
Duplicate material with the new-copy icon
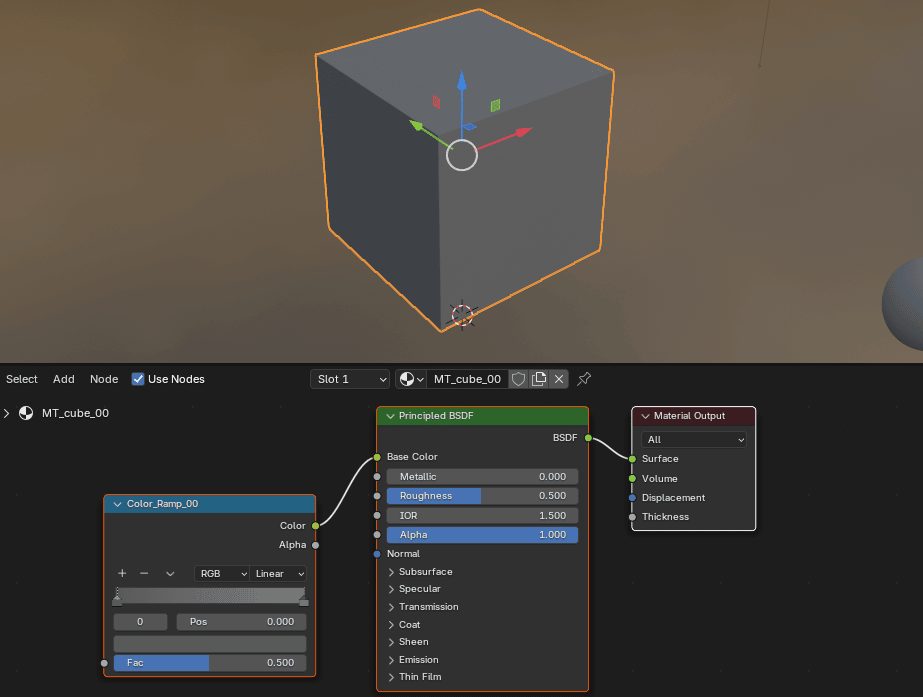(539, 379)
